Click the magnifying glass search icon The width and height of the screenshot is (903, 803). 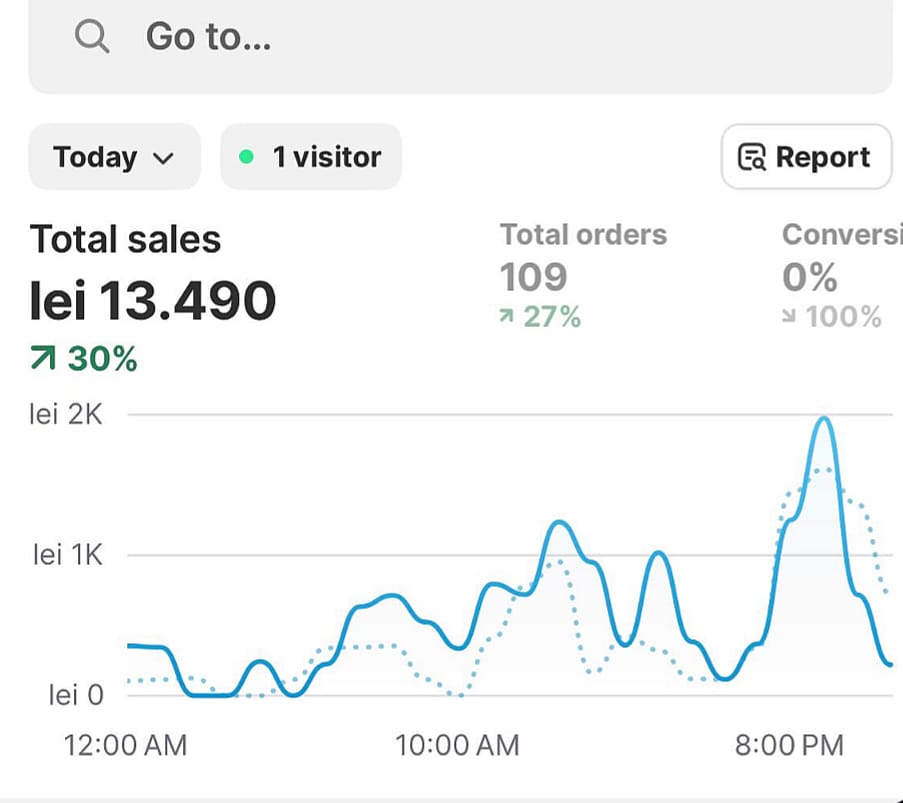[x=92, y=37]
